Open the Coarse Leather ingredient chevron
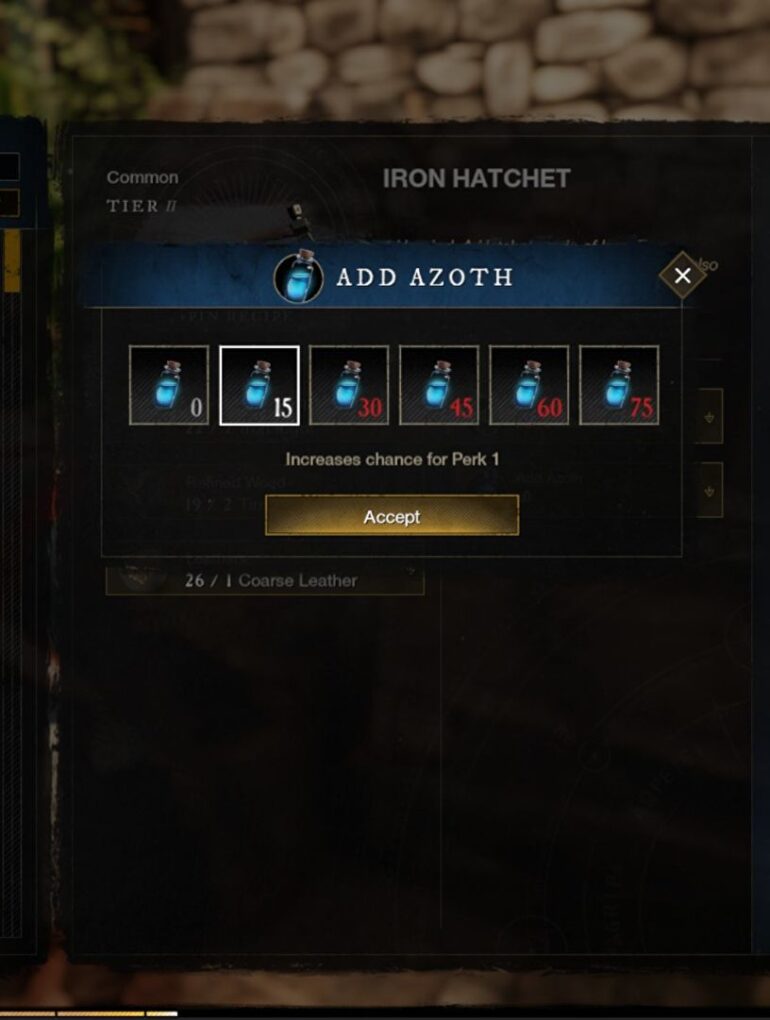This screenshot has width=770, height=1020. click(411, 572)
